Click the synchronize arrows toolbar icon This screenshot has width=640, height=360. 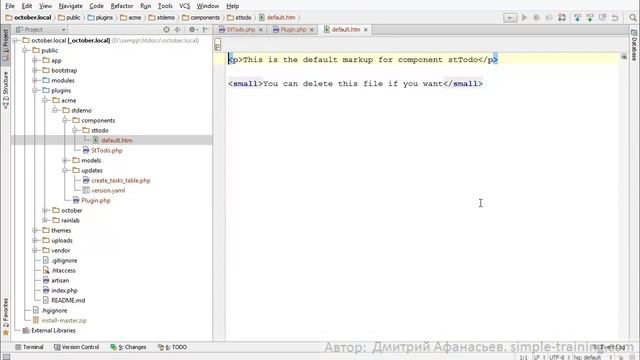coord(562,18)
